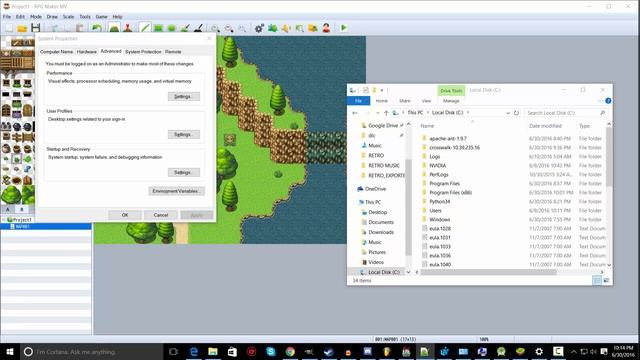
Task: Open the Tools menu
Action: pyautogui.click(x=85, y=17)
